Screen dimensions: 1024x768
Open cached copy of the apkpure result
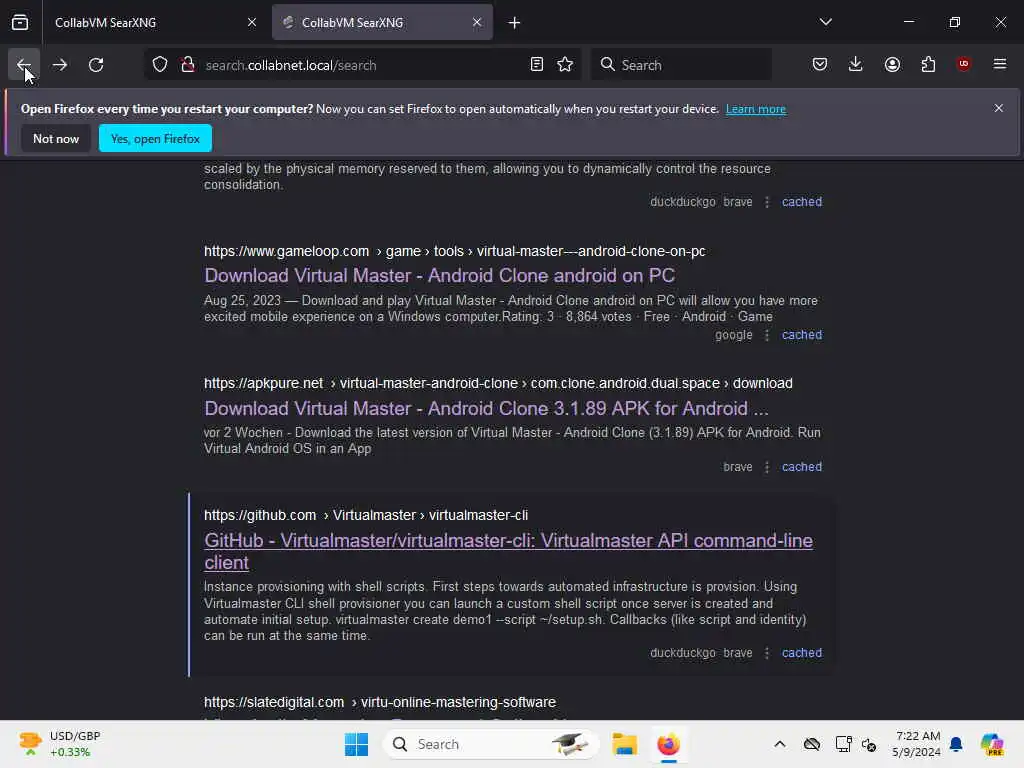(x=802, y=467)
